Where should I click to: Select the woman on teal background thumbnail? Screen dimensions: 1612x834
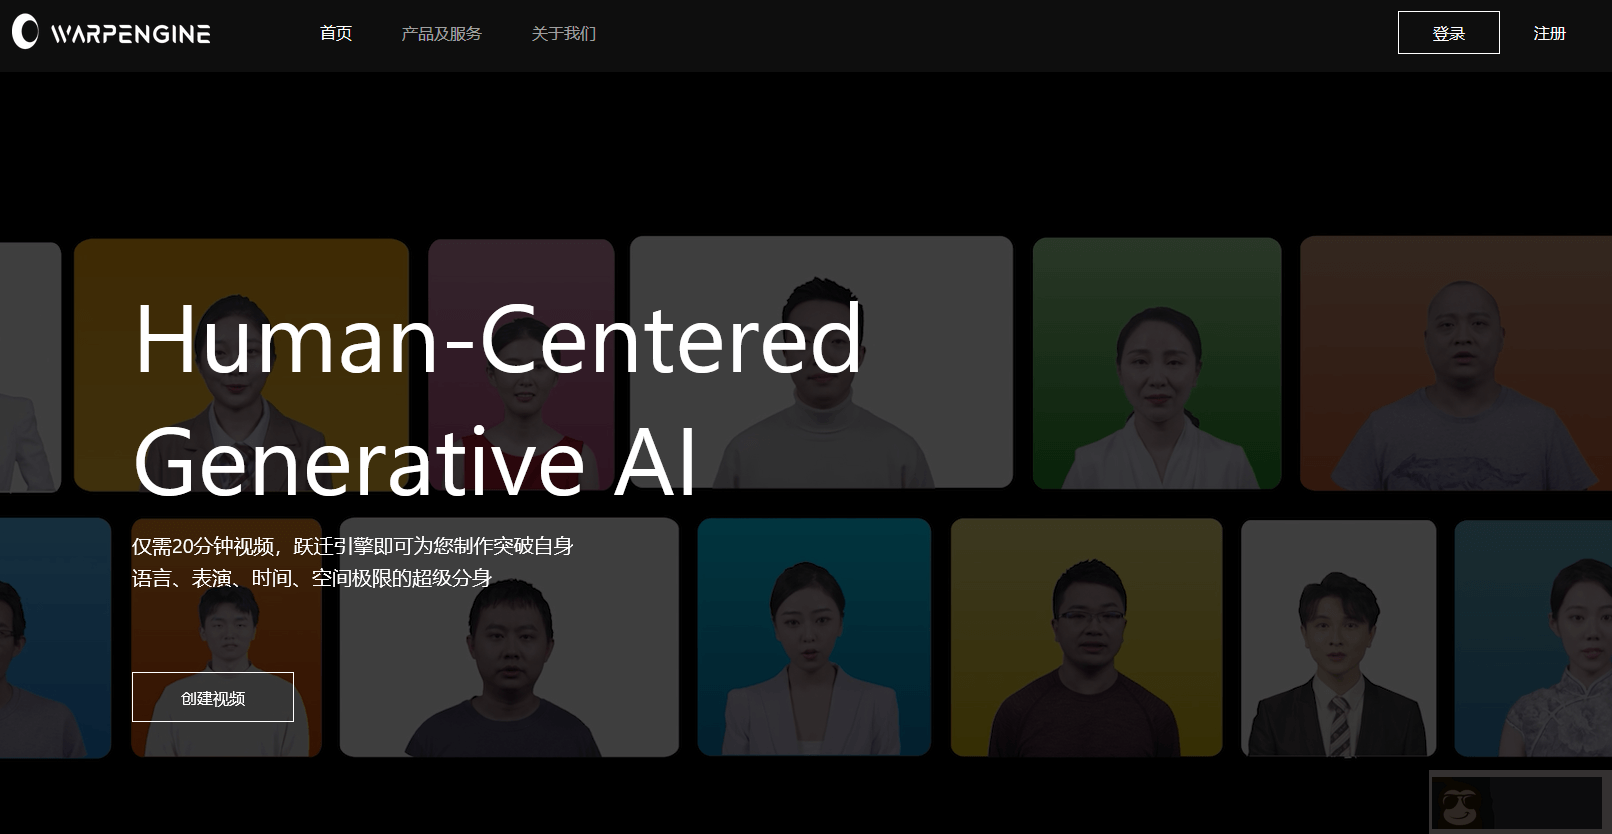coord(814,637)
